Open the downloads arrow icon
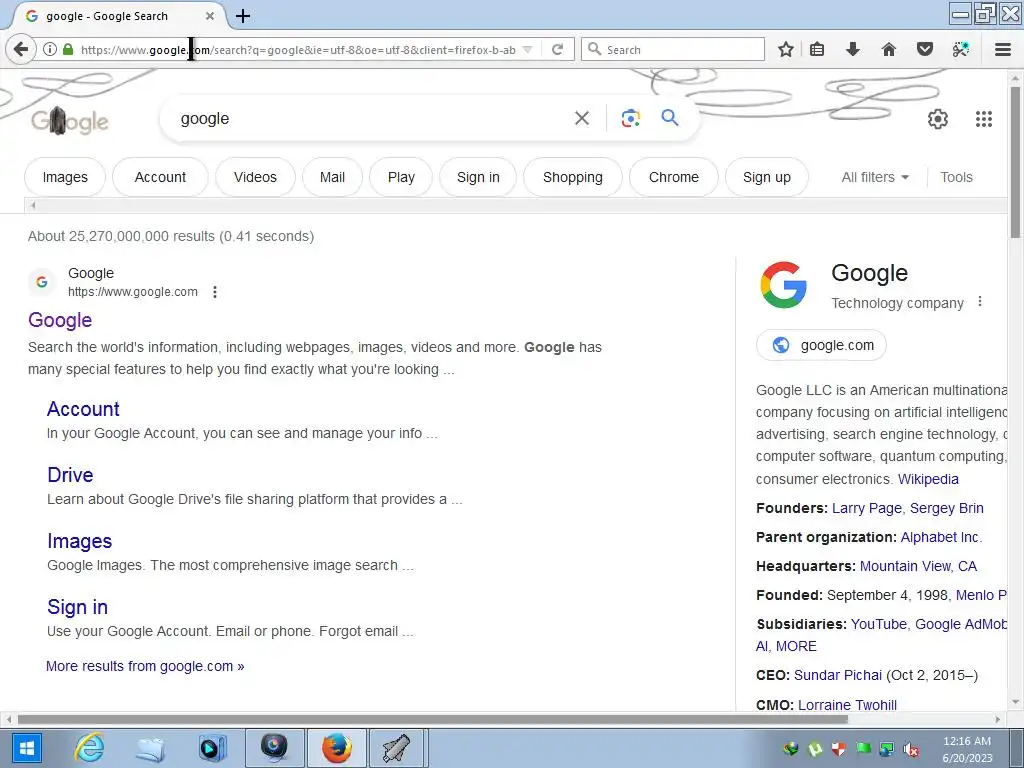 (x=852, y=49)
